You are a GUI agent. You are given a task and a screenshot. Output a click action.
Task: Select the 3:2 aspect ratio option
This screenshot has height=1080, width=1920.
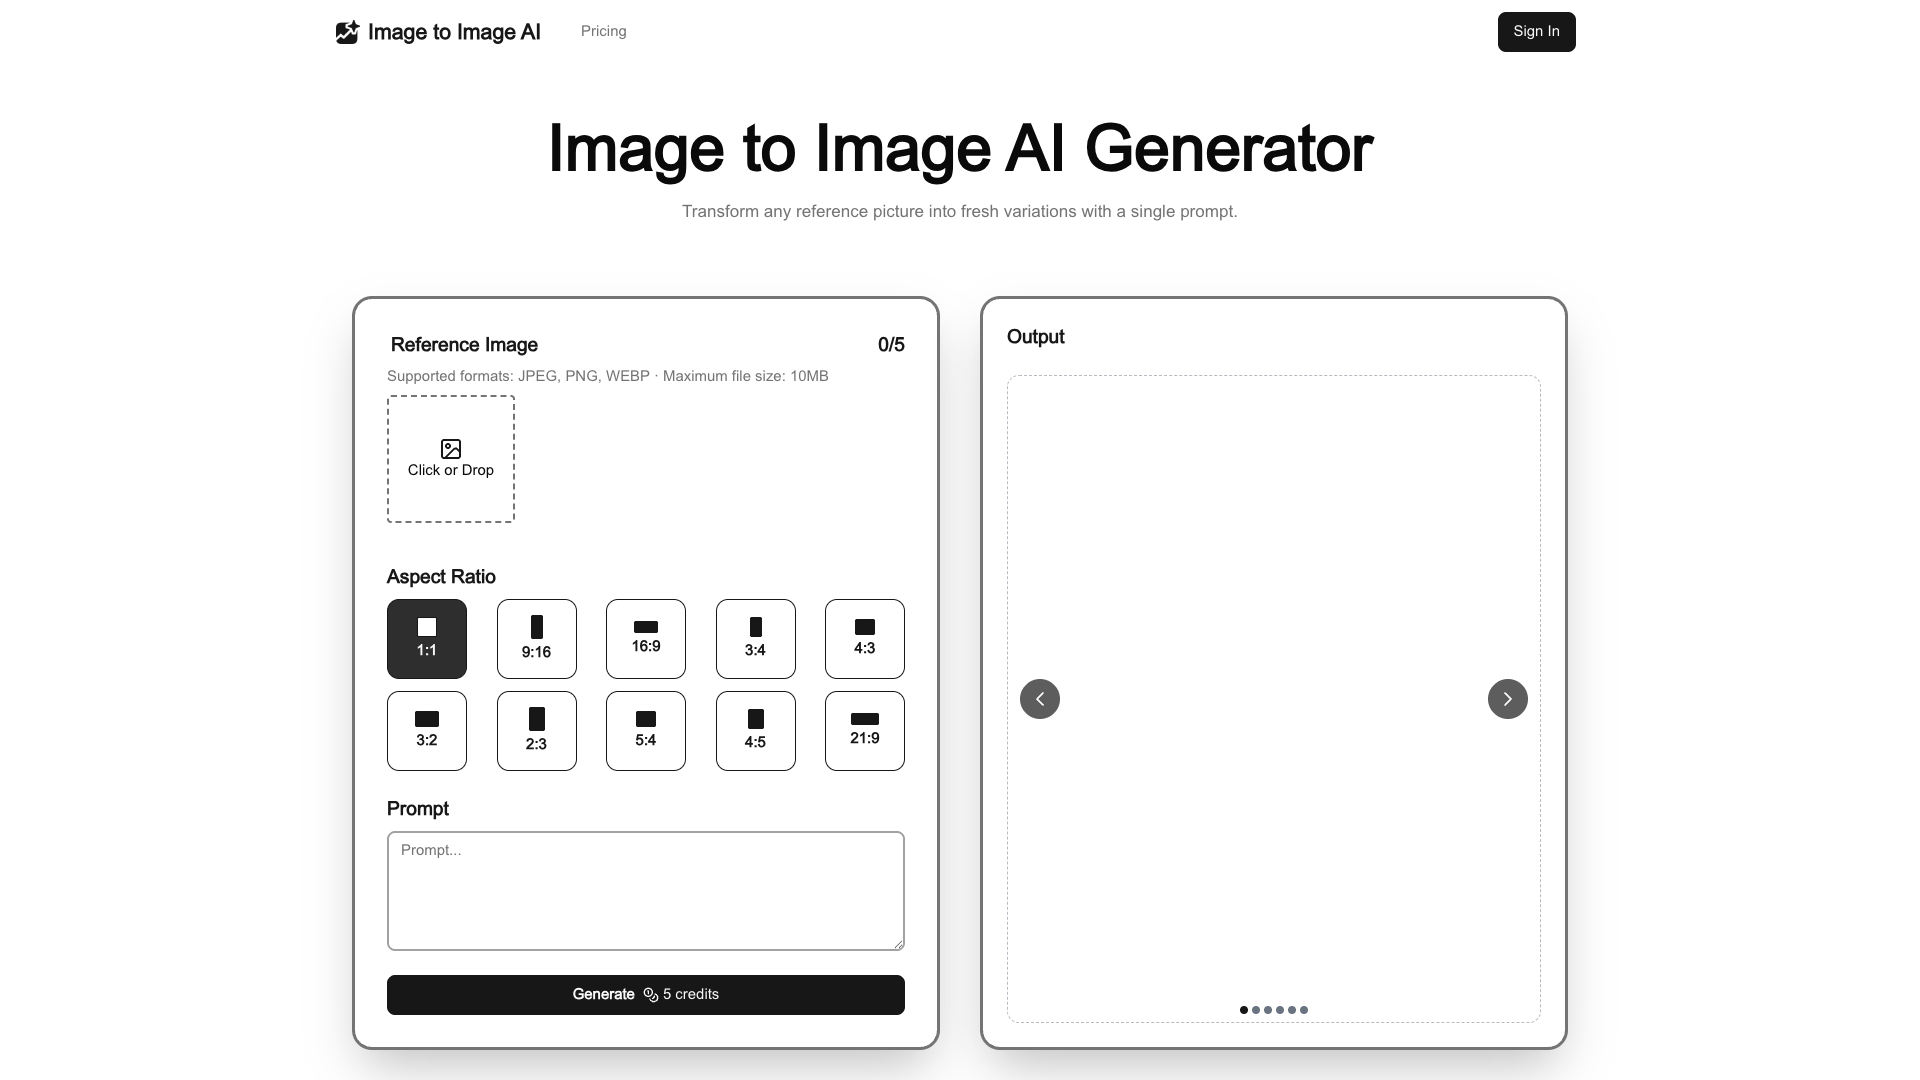tap(427, 731)
